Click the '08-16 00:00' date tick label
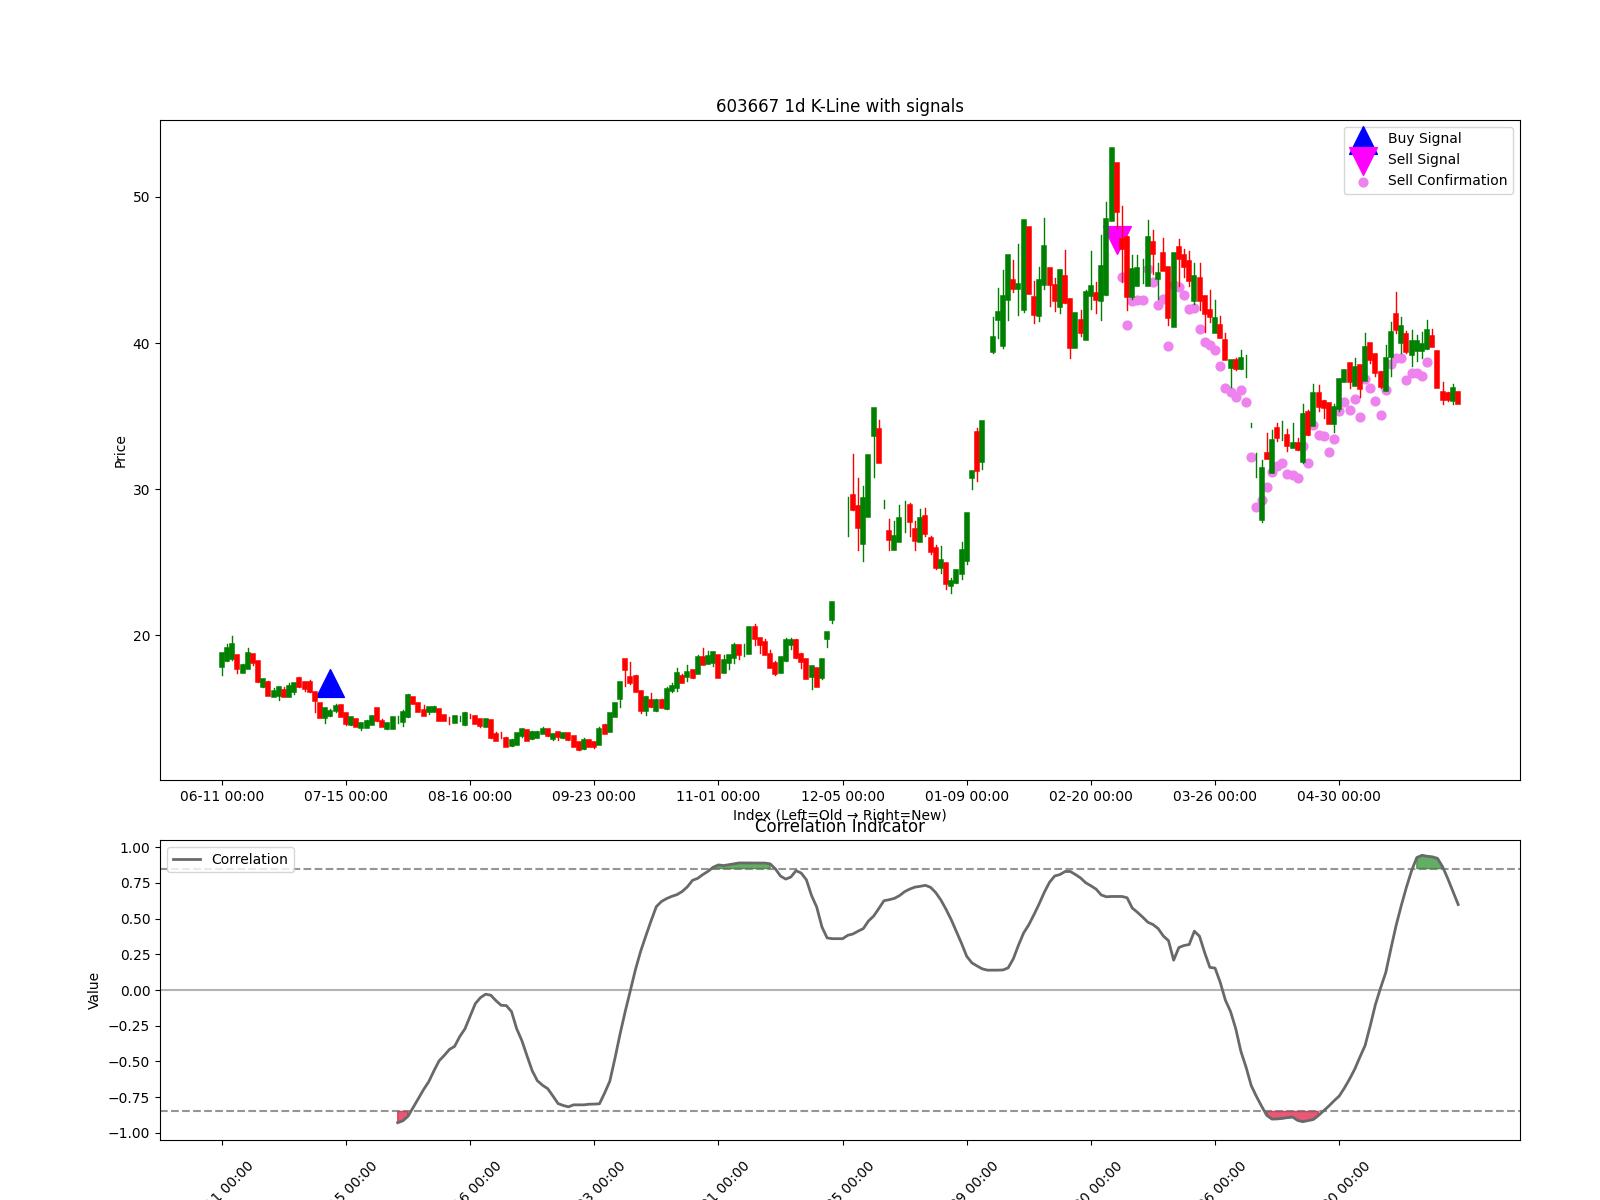1600x1200 pixels. point(470,796)
